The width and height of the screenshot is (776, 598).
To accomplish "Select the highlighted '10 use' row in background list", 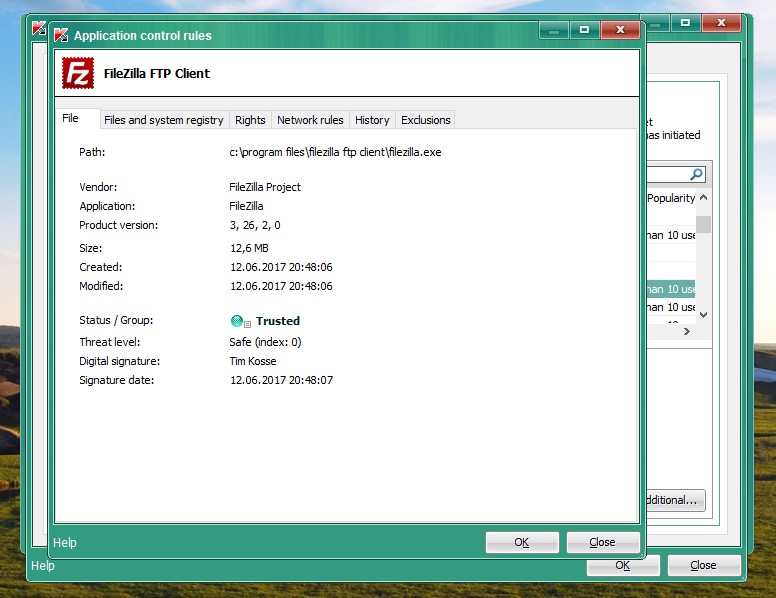I will 671,289.
